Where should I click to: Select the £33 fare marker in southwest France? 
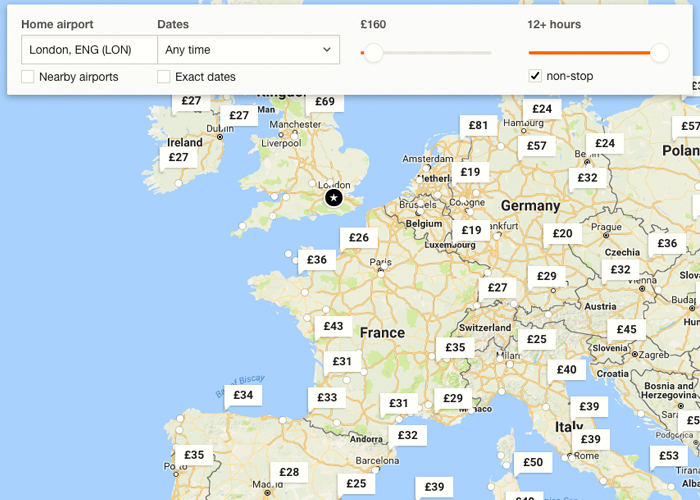click(x=327, y=397)
